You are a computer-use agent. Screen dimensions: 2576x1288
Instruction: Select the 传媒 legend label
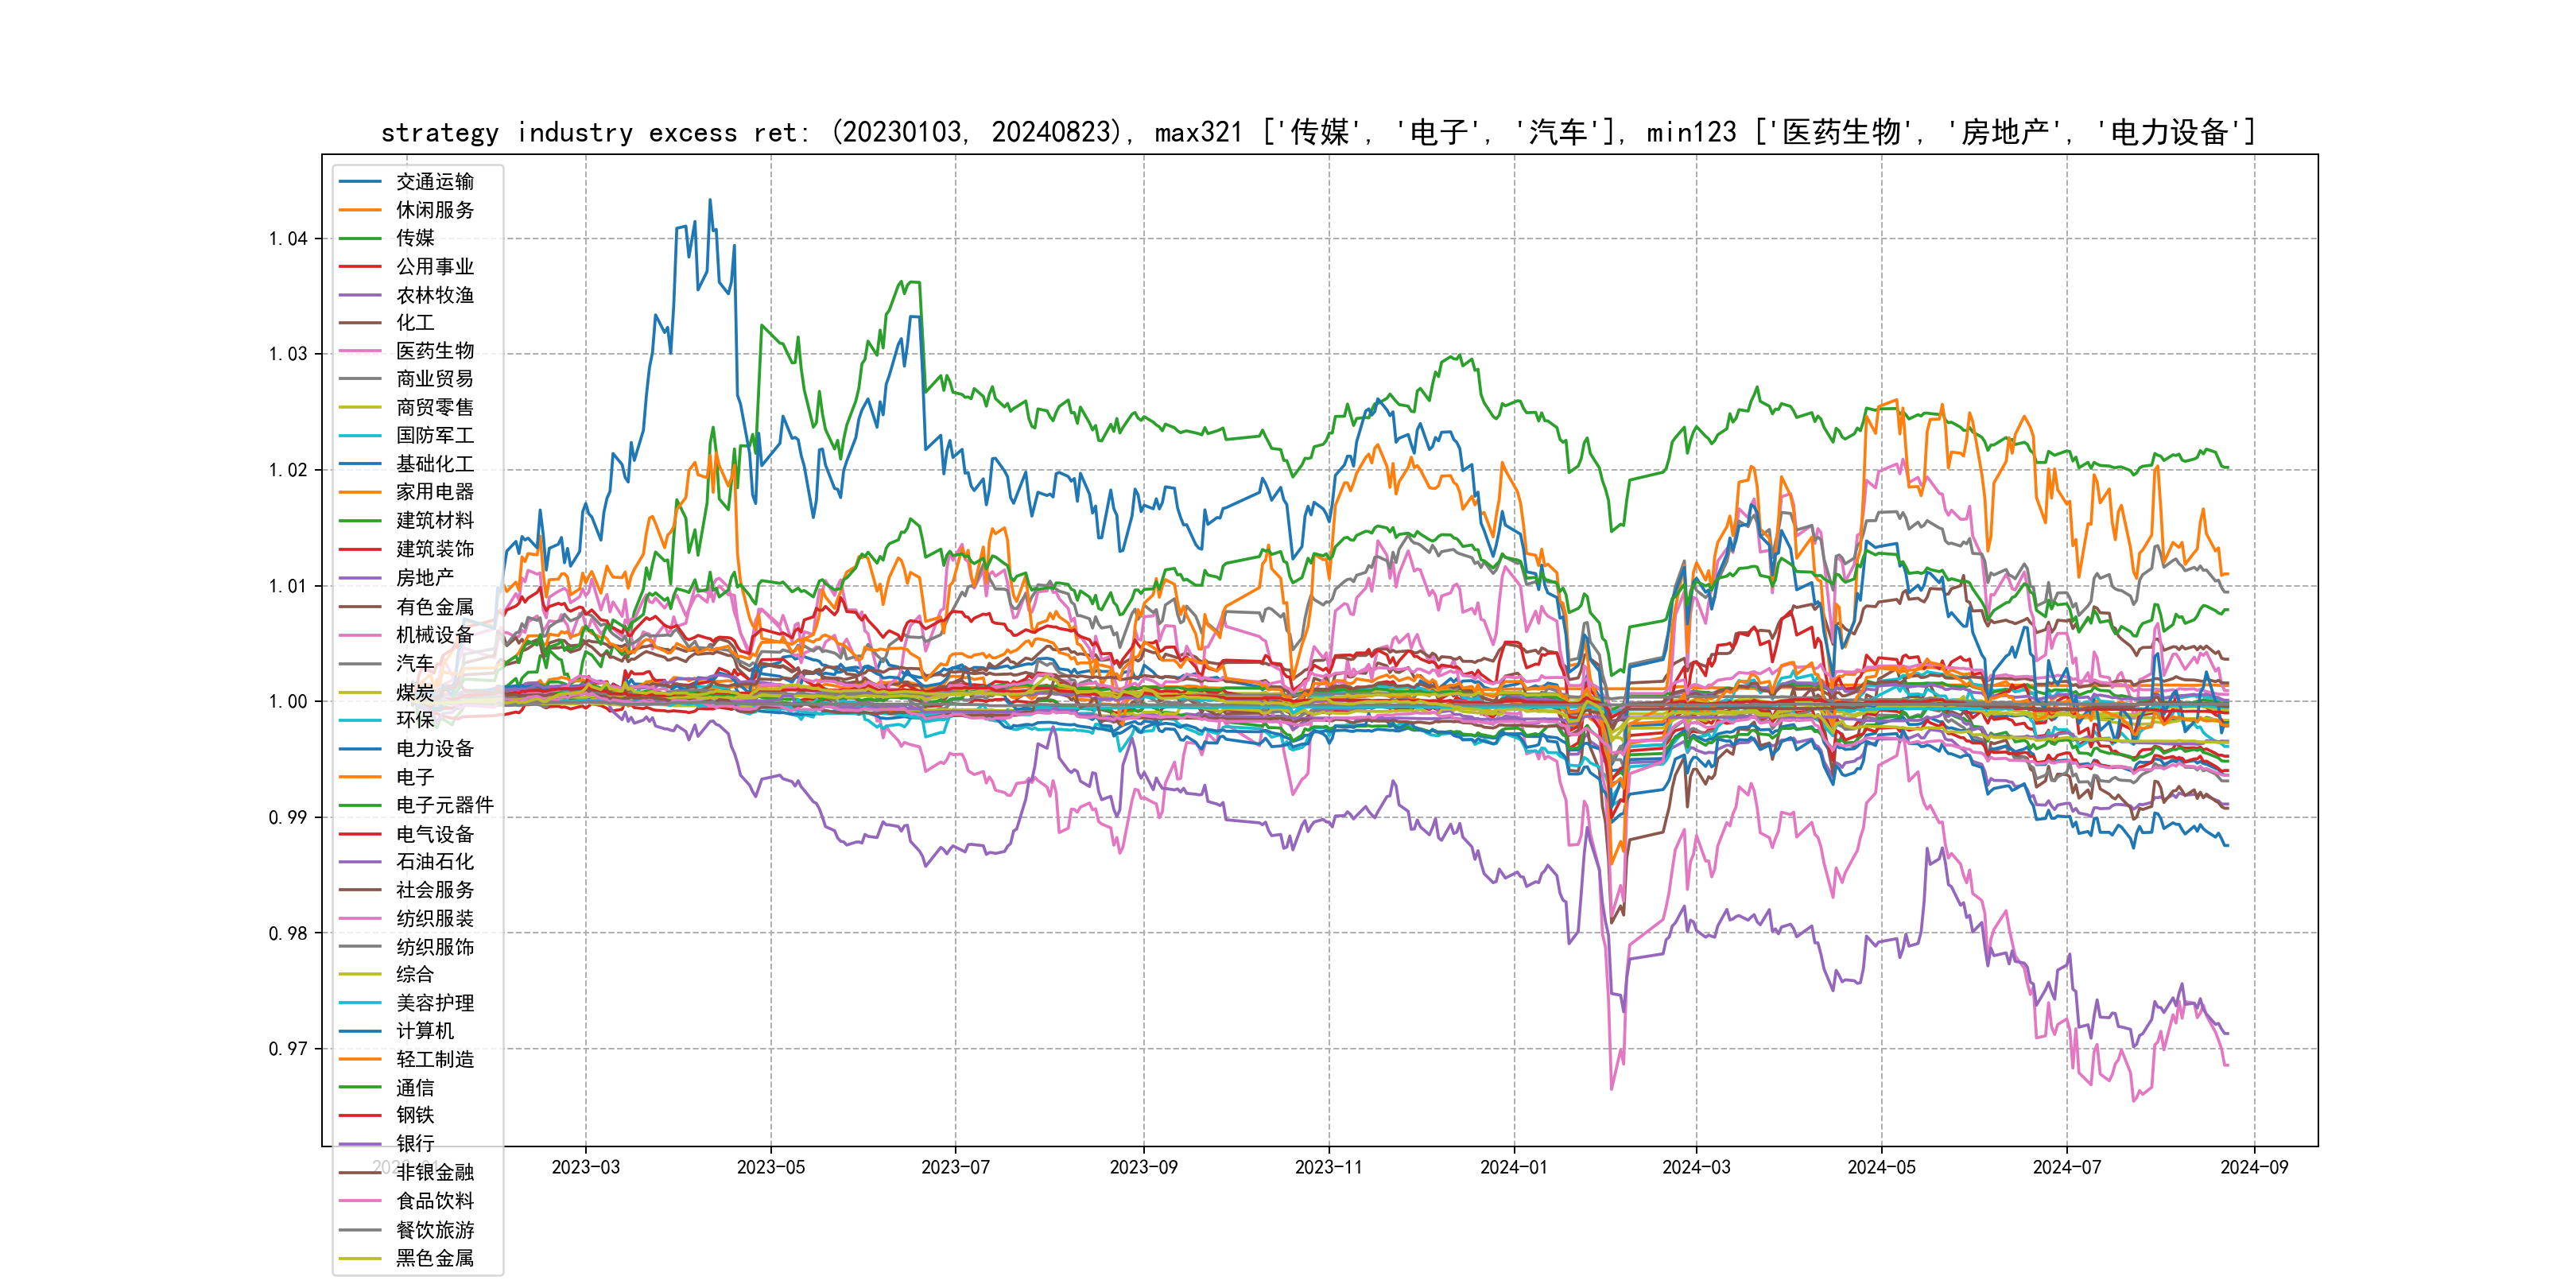[x=415, y=238]
